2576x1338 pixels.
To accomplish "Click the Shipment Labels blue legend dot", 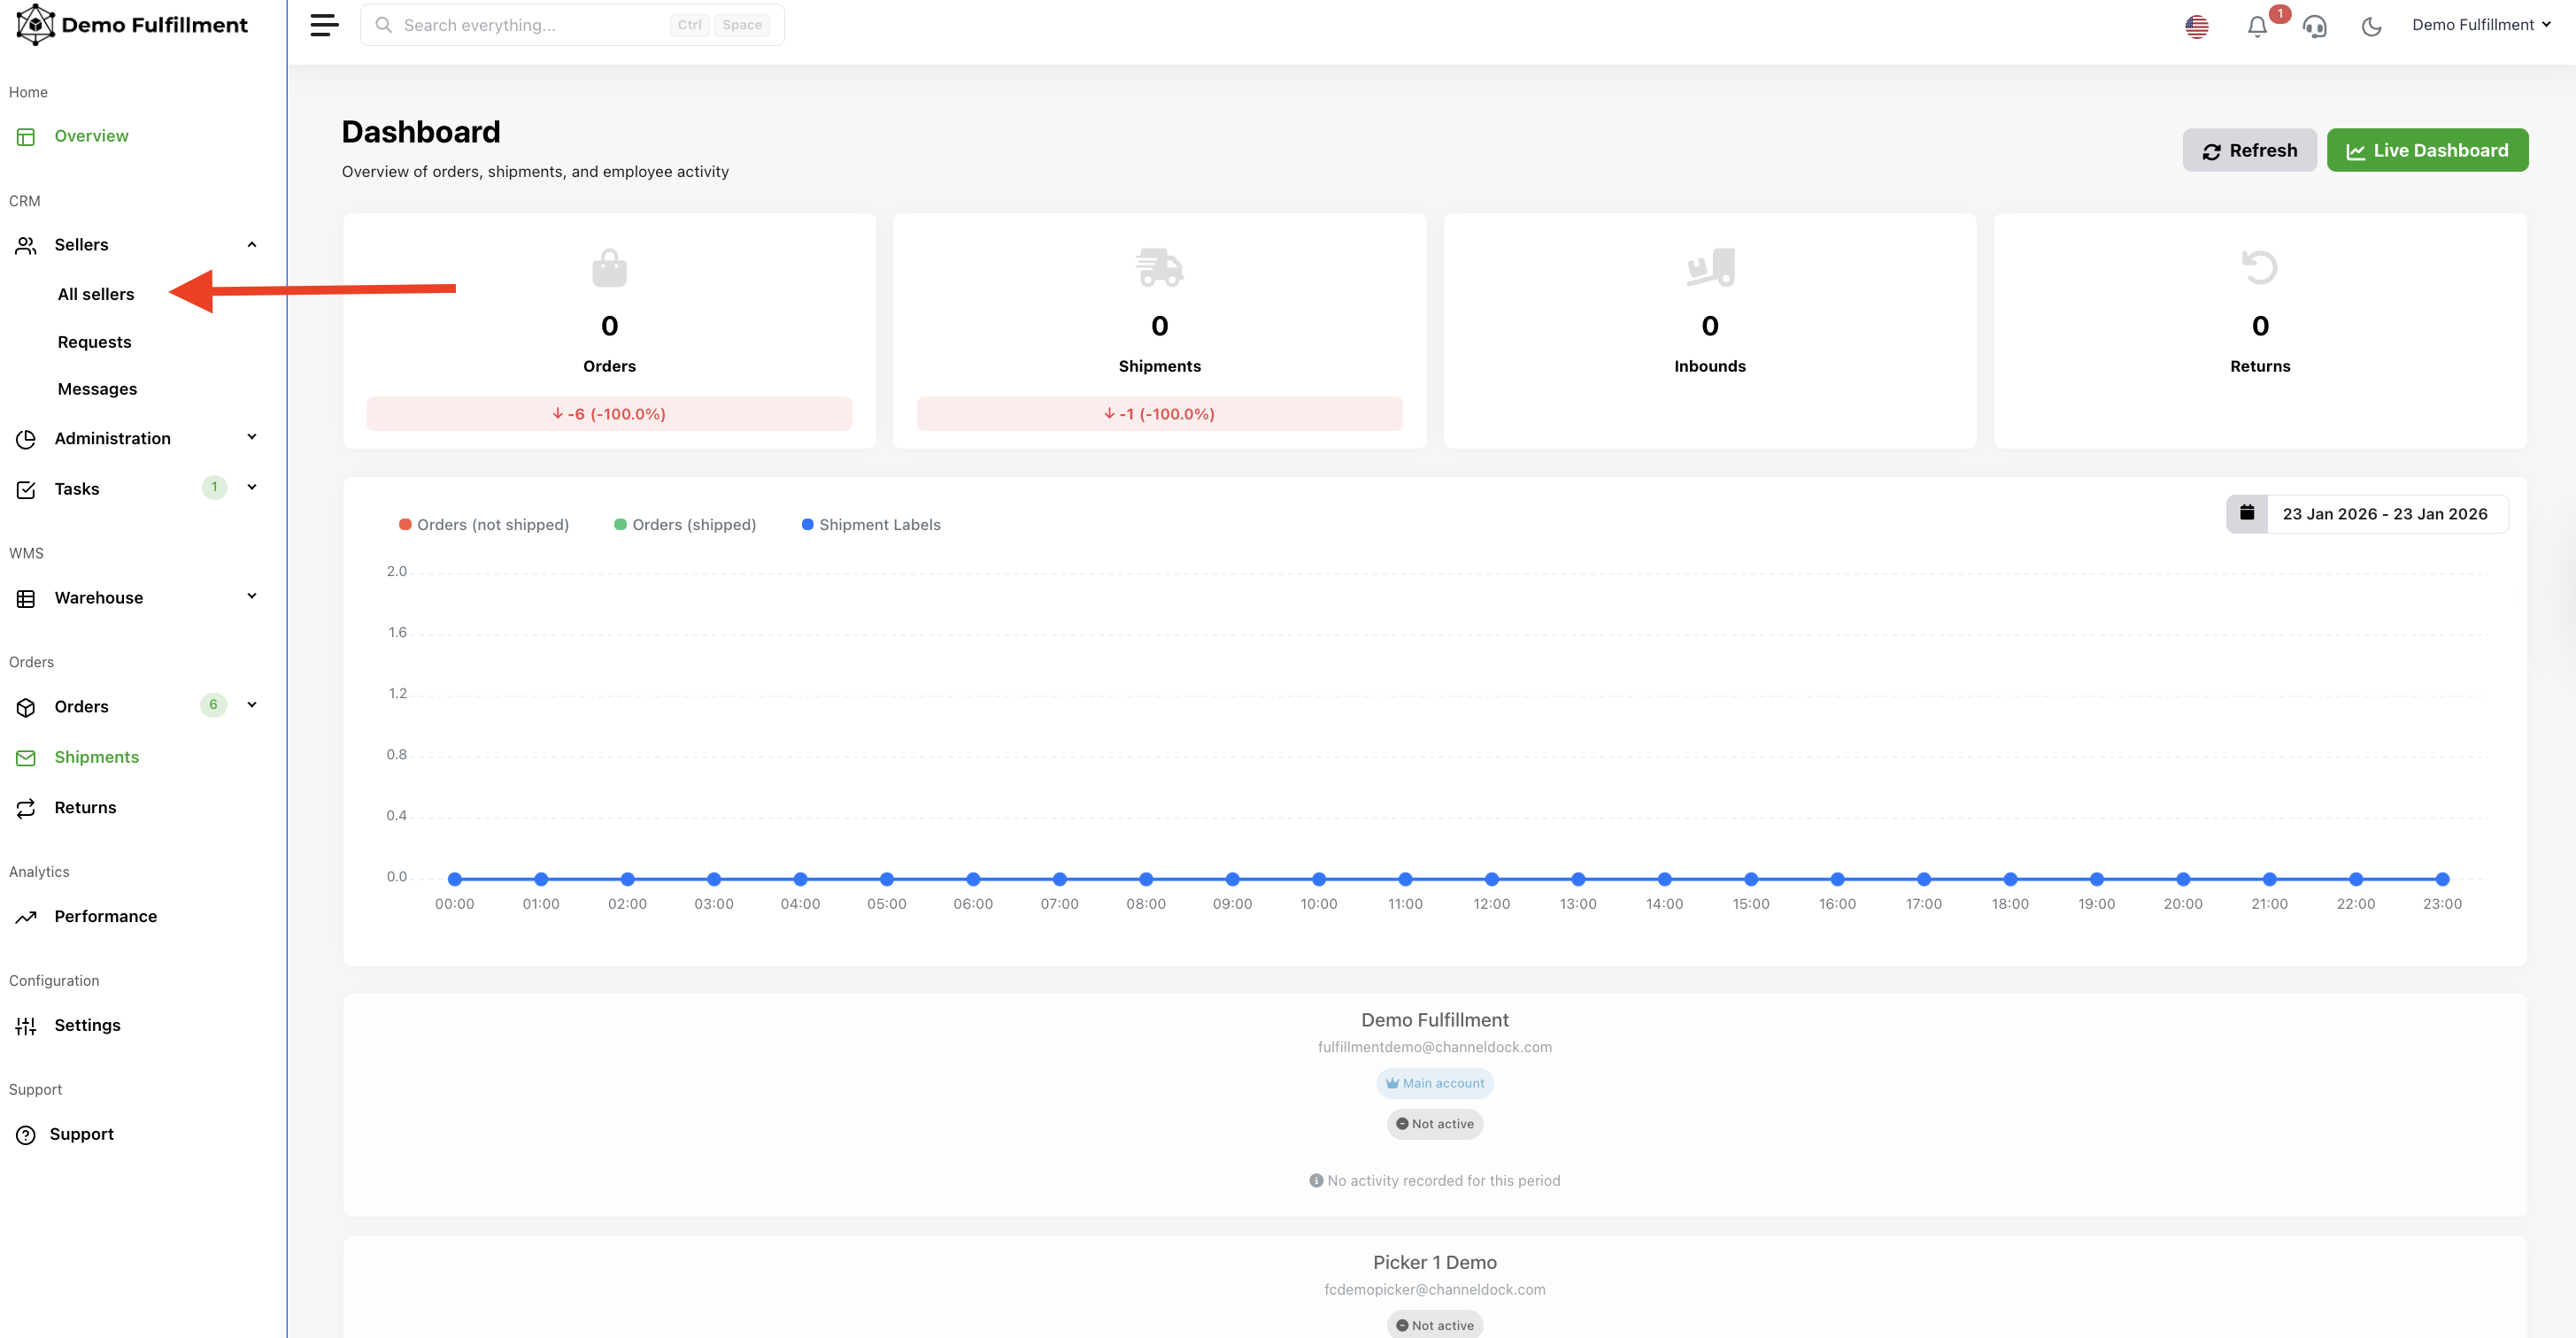I will pyautogui.click(x=807, y=525).
